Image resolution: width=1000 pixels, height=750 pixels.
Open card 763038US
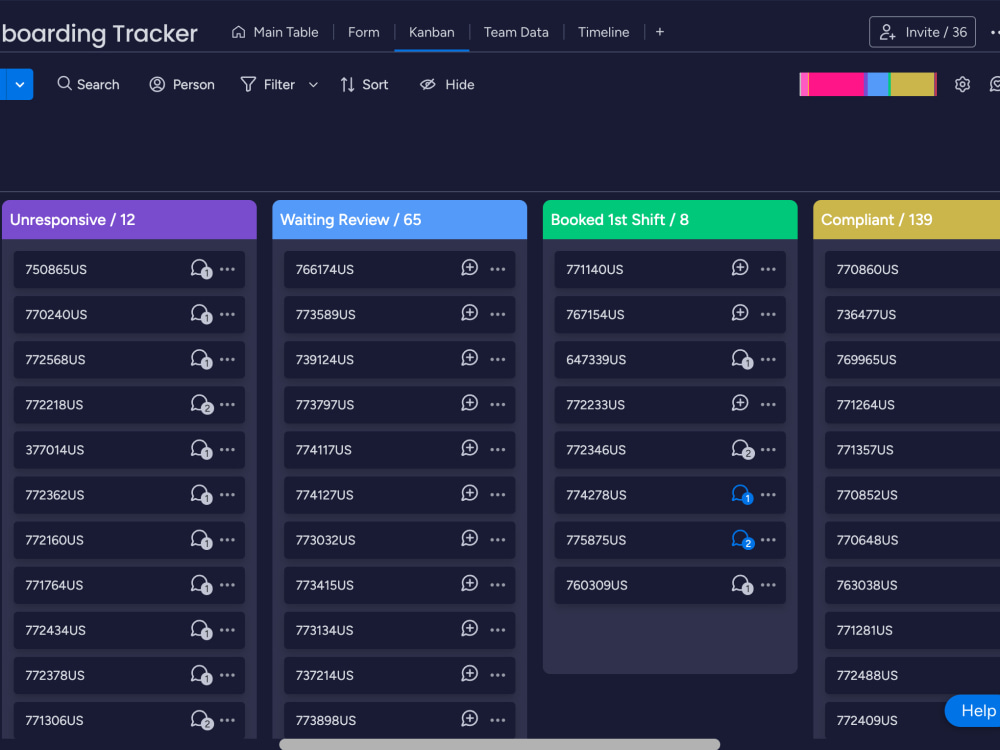(x=913, y=585)
